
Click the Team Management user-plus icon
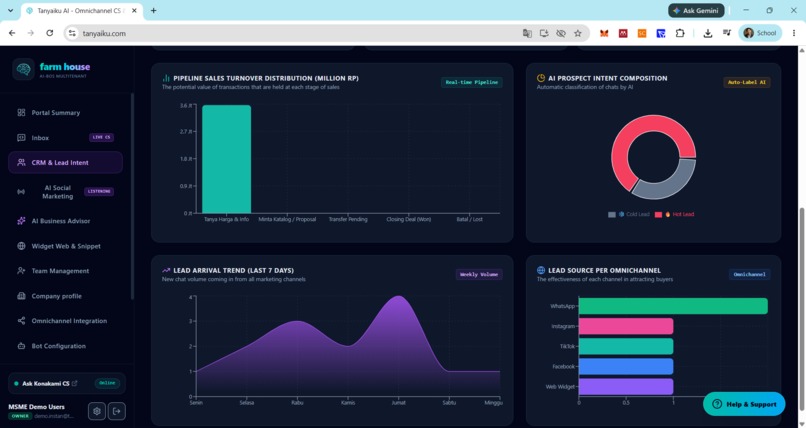coord(21,271)
